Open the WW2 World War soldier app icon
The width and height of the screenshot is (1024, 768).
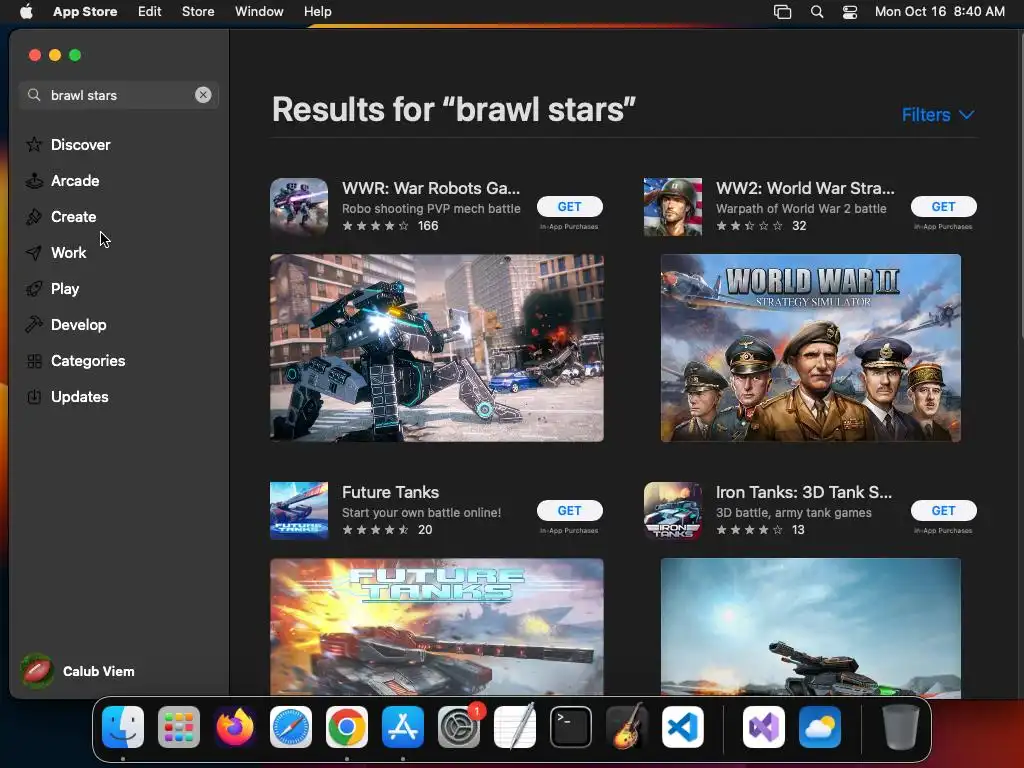pos(673,207)
